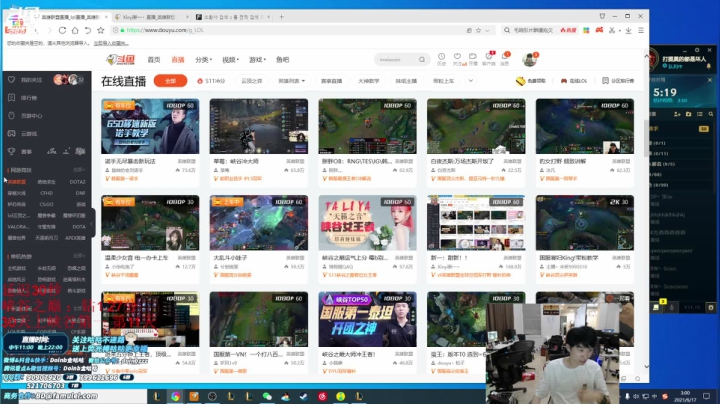
Task: Open the web game center sidebar item
Action: 31,116
